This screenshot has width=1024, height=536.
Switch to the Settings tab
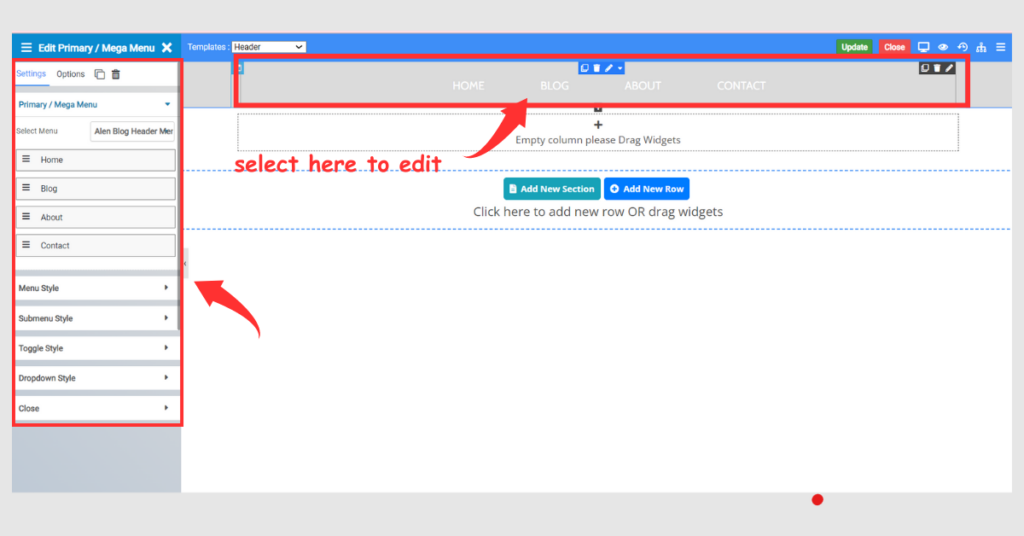tap(31, 74)
